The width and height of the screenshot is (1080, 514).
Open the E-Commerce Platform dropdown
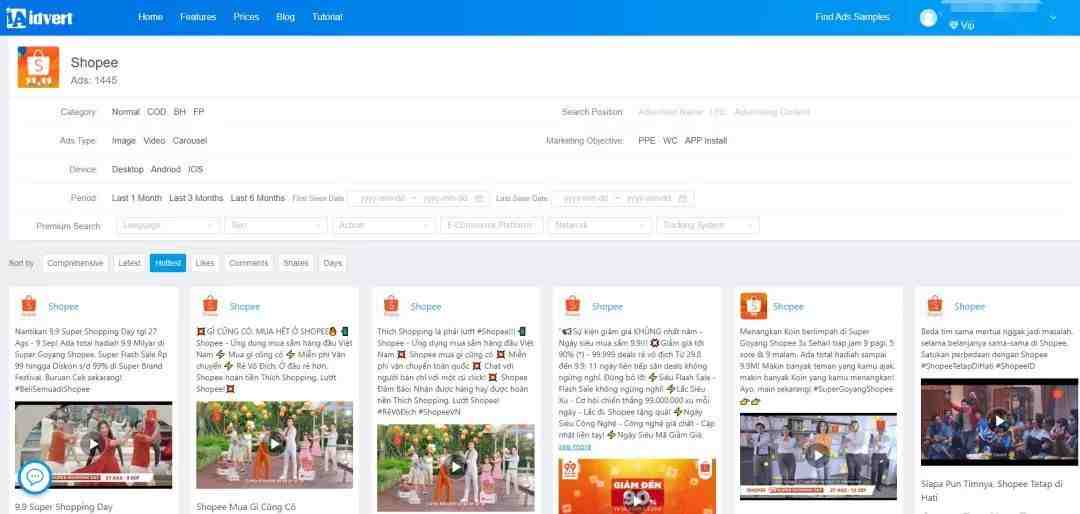[x=492, y=225]
